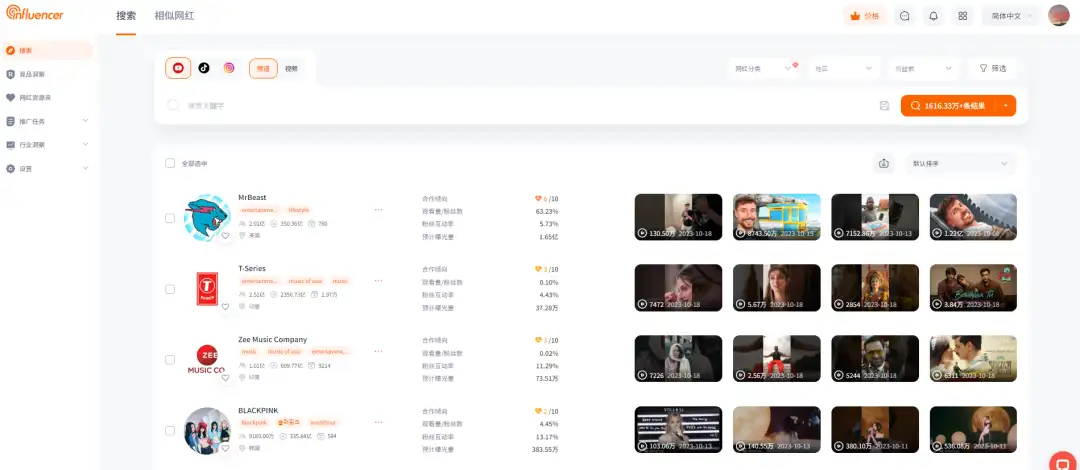Open the three-dot menu for T-Series
The image size is (1080, 470).
point(378,280)
